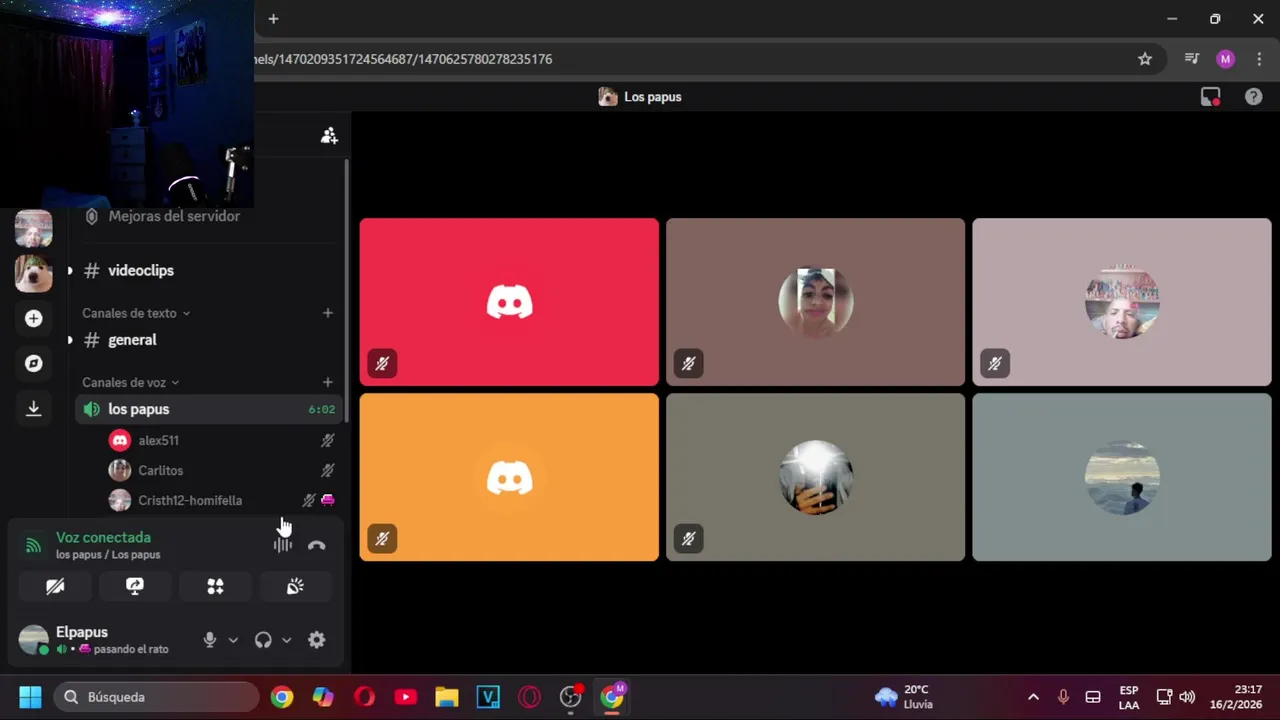The width and height of the screenshot is (1280, 720).
Task: Open Copilot from the taskbar
Action: (323, 697)
